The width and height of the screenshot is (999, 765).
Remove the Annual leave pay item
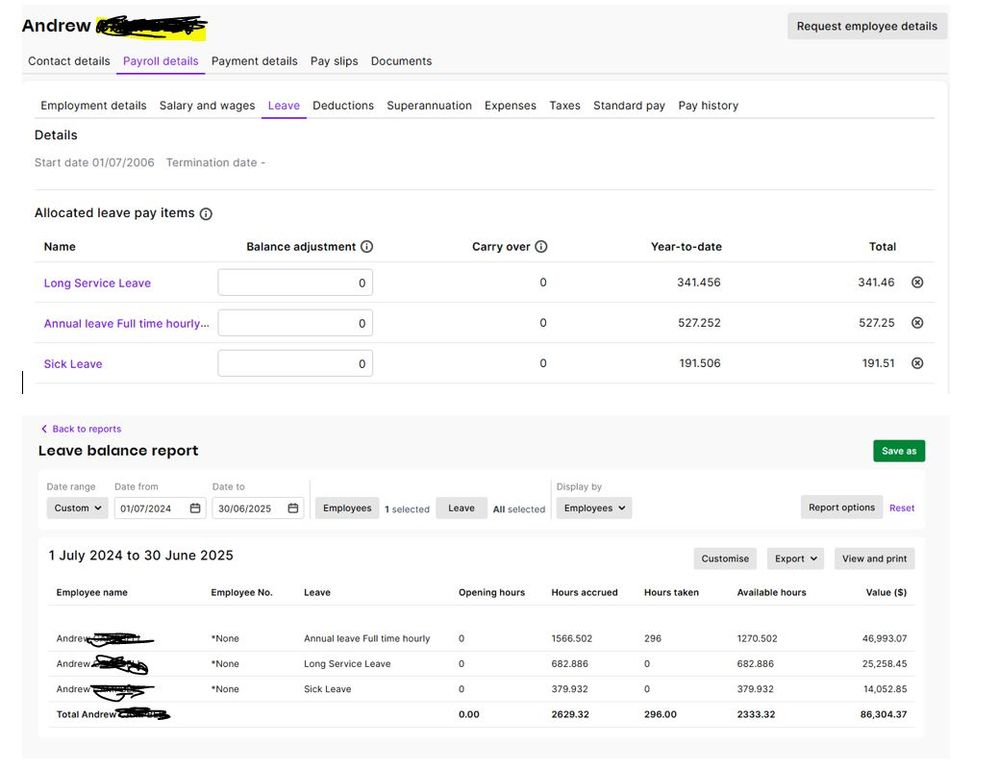click(x=917, y=323)
